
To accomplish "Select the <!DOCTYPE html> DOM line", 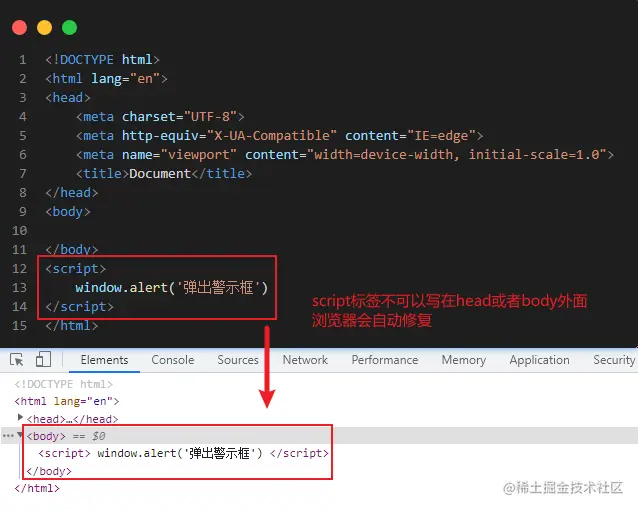I will 63,384.
